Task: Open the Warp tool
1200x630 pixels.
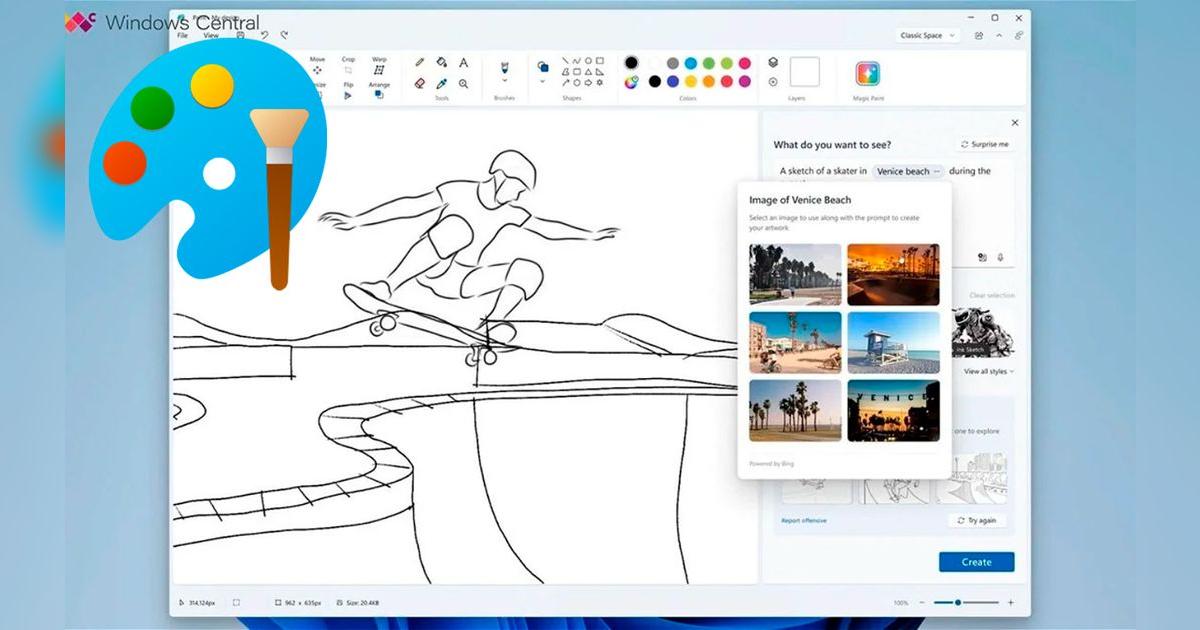Action: tap(379, 66)
